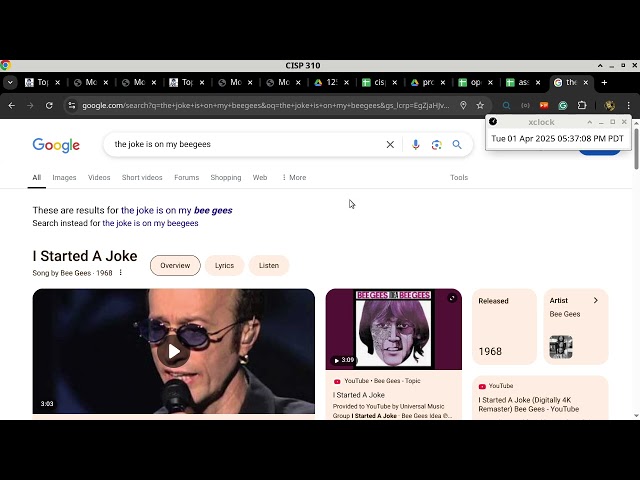Click the address bar URL

265,105
